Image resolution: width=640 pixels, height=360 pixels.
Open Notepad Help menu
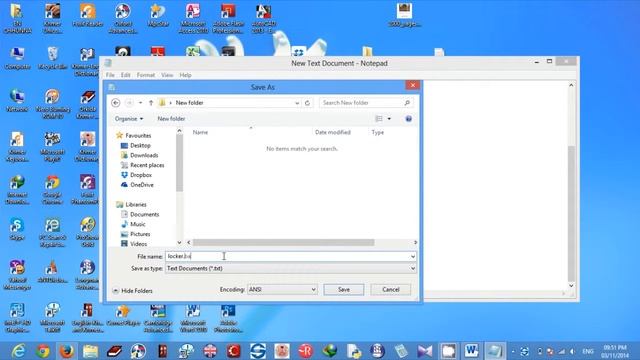tap(185, 75)
